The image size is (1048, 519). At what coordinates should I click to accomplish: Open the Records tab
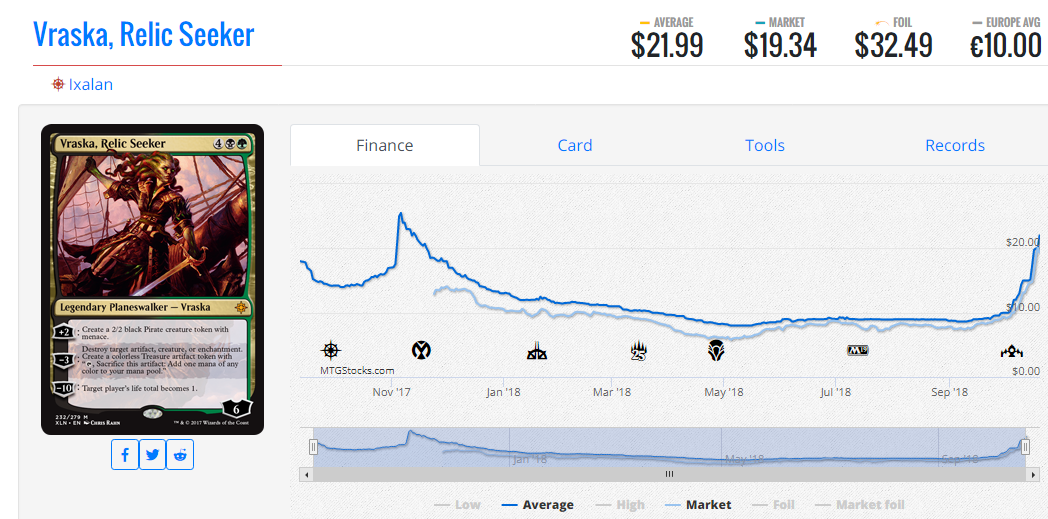(x=954, y=145)
